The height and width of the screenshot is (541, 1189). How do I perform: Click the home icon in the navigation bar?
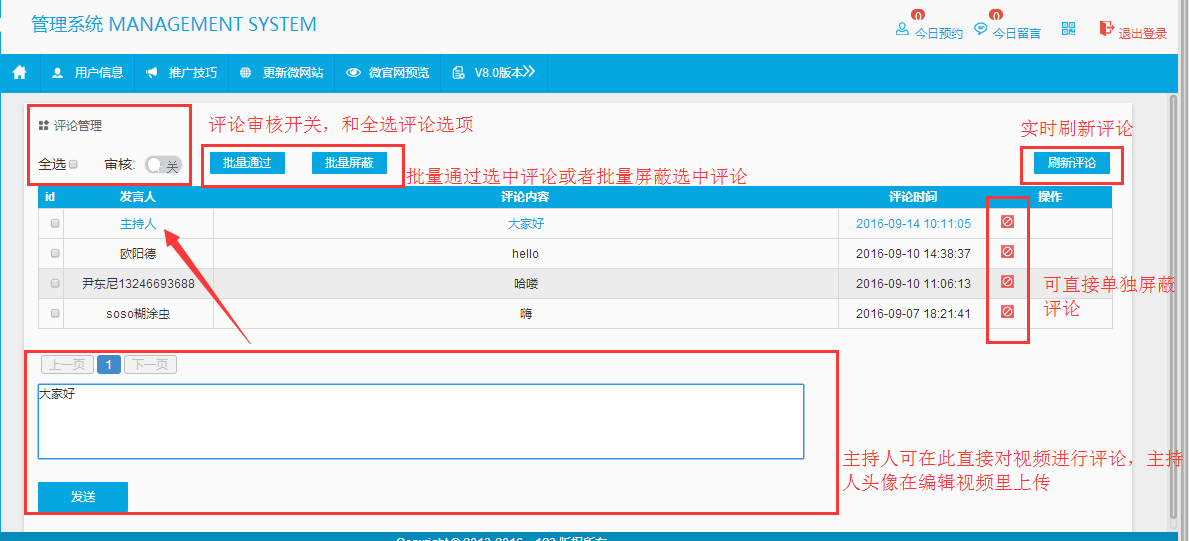[x=19, y=72]
